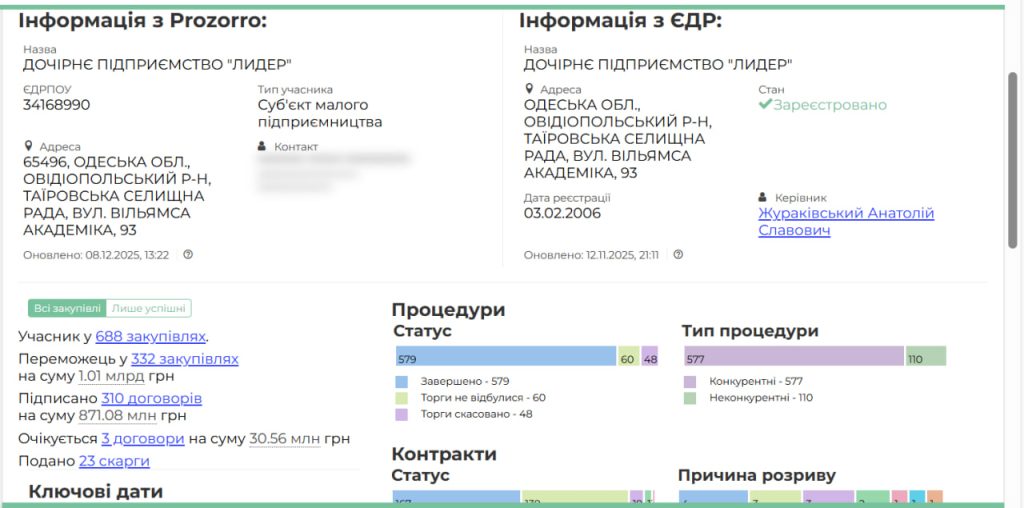The height and width of the screenshot is (508, 1024).
Task: Select the Всі закупівлі toggle
Action: coord(67,308)
